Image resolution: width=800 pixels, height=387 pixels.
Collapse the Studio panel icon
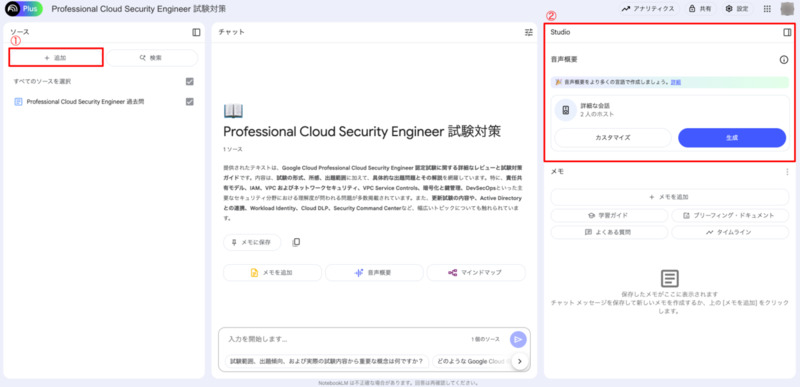point(787,32)
